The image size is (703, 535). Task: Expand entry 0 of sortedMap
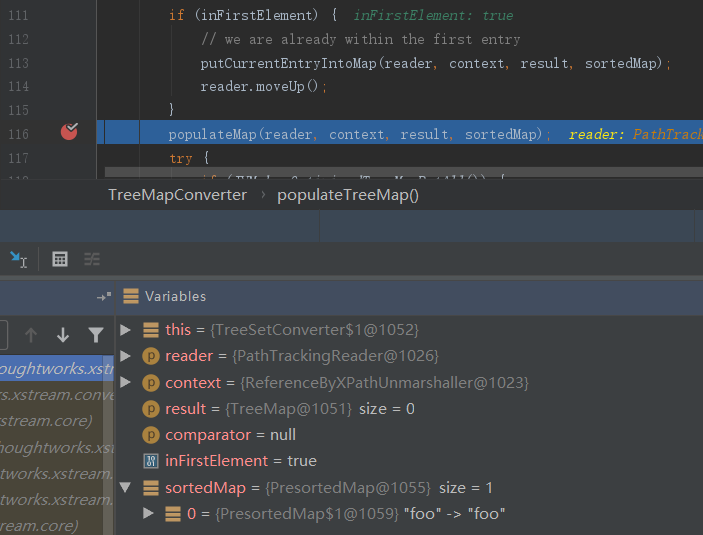coord(149,514)
